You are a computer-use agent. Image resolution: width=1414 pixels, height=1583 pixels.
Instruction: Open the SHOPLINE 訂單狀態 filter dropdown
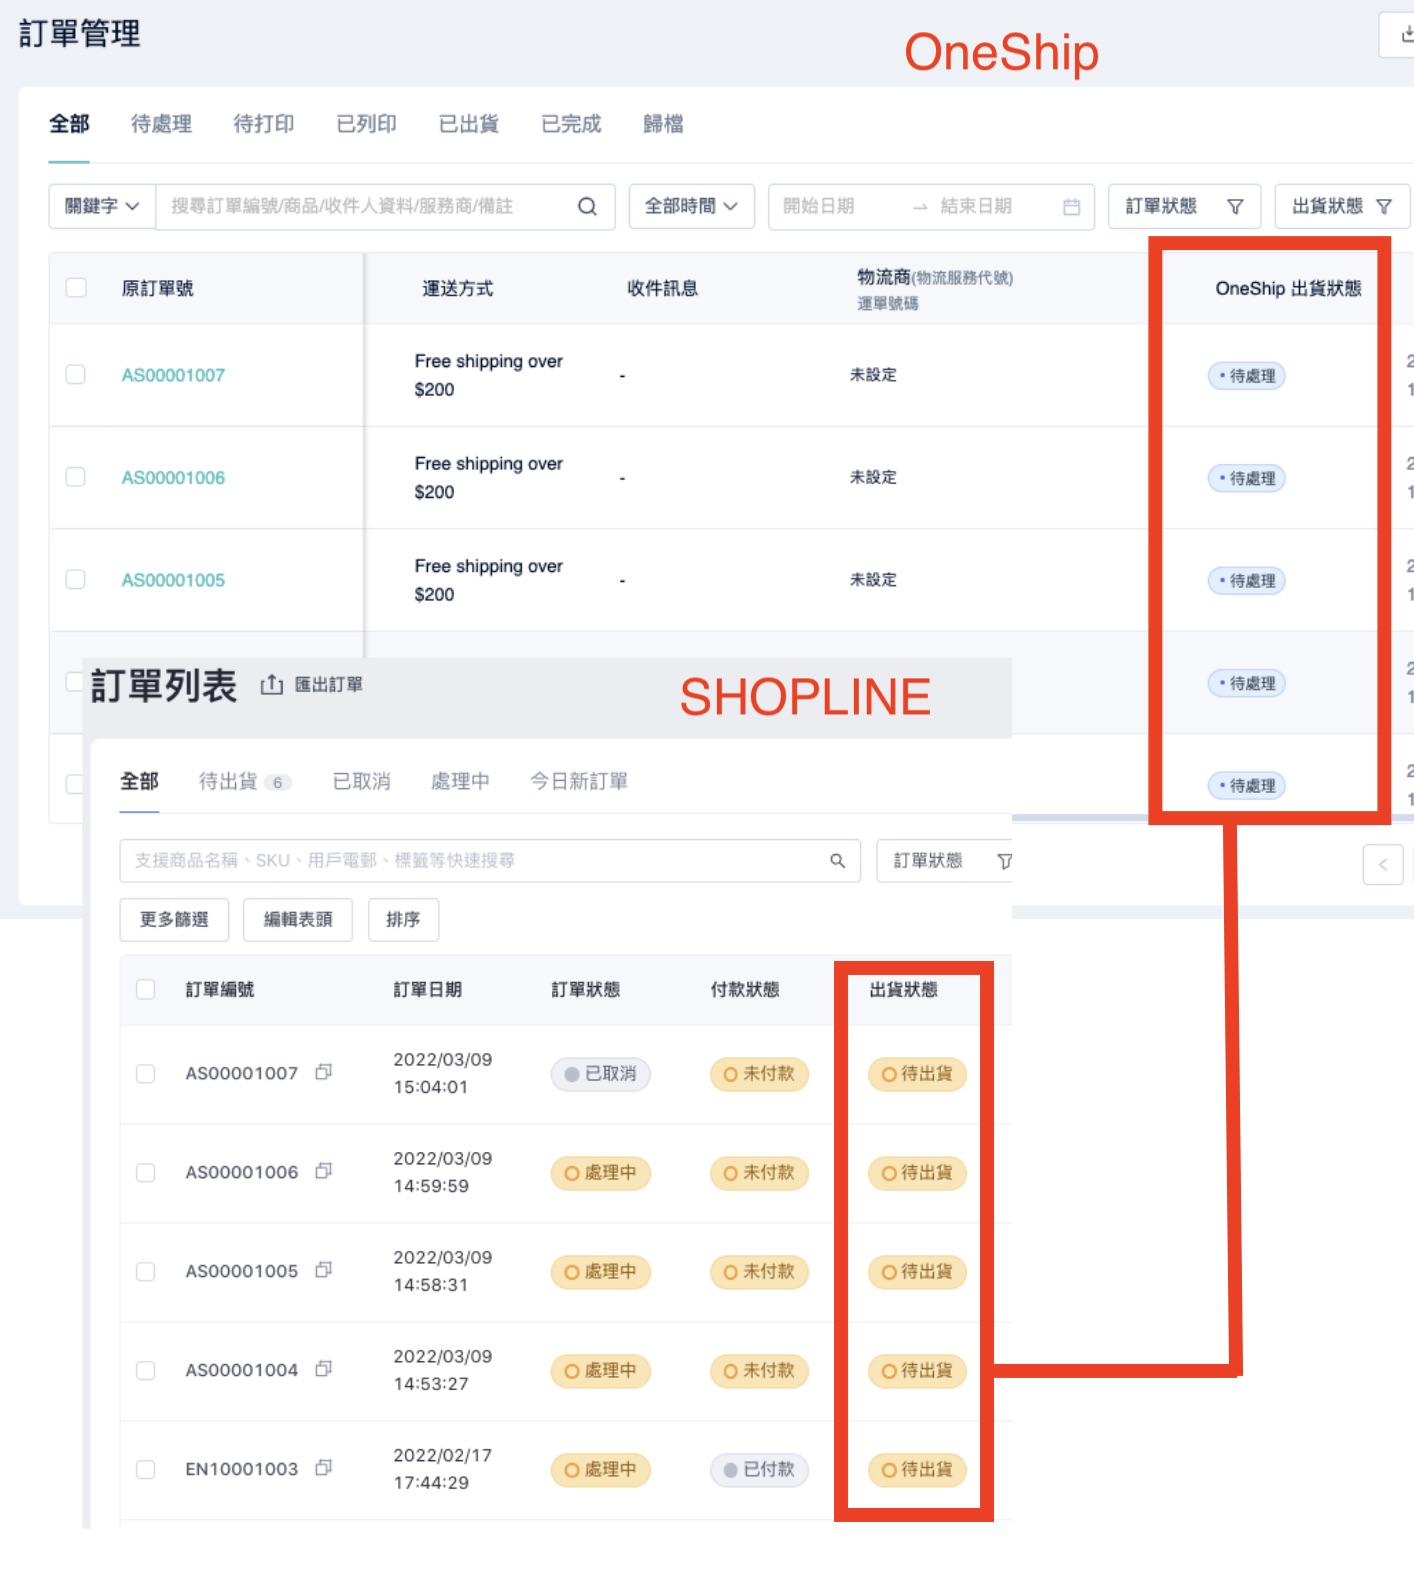pos(946,861)
